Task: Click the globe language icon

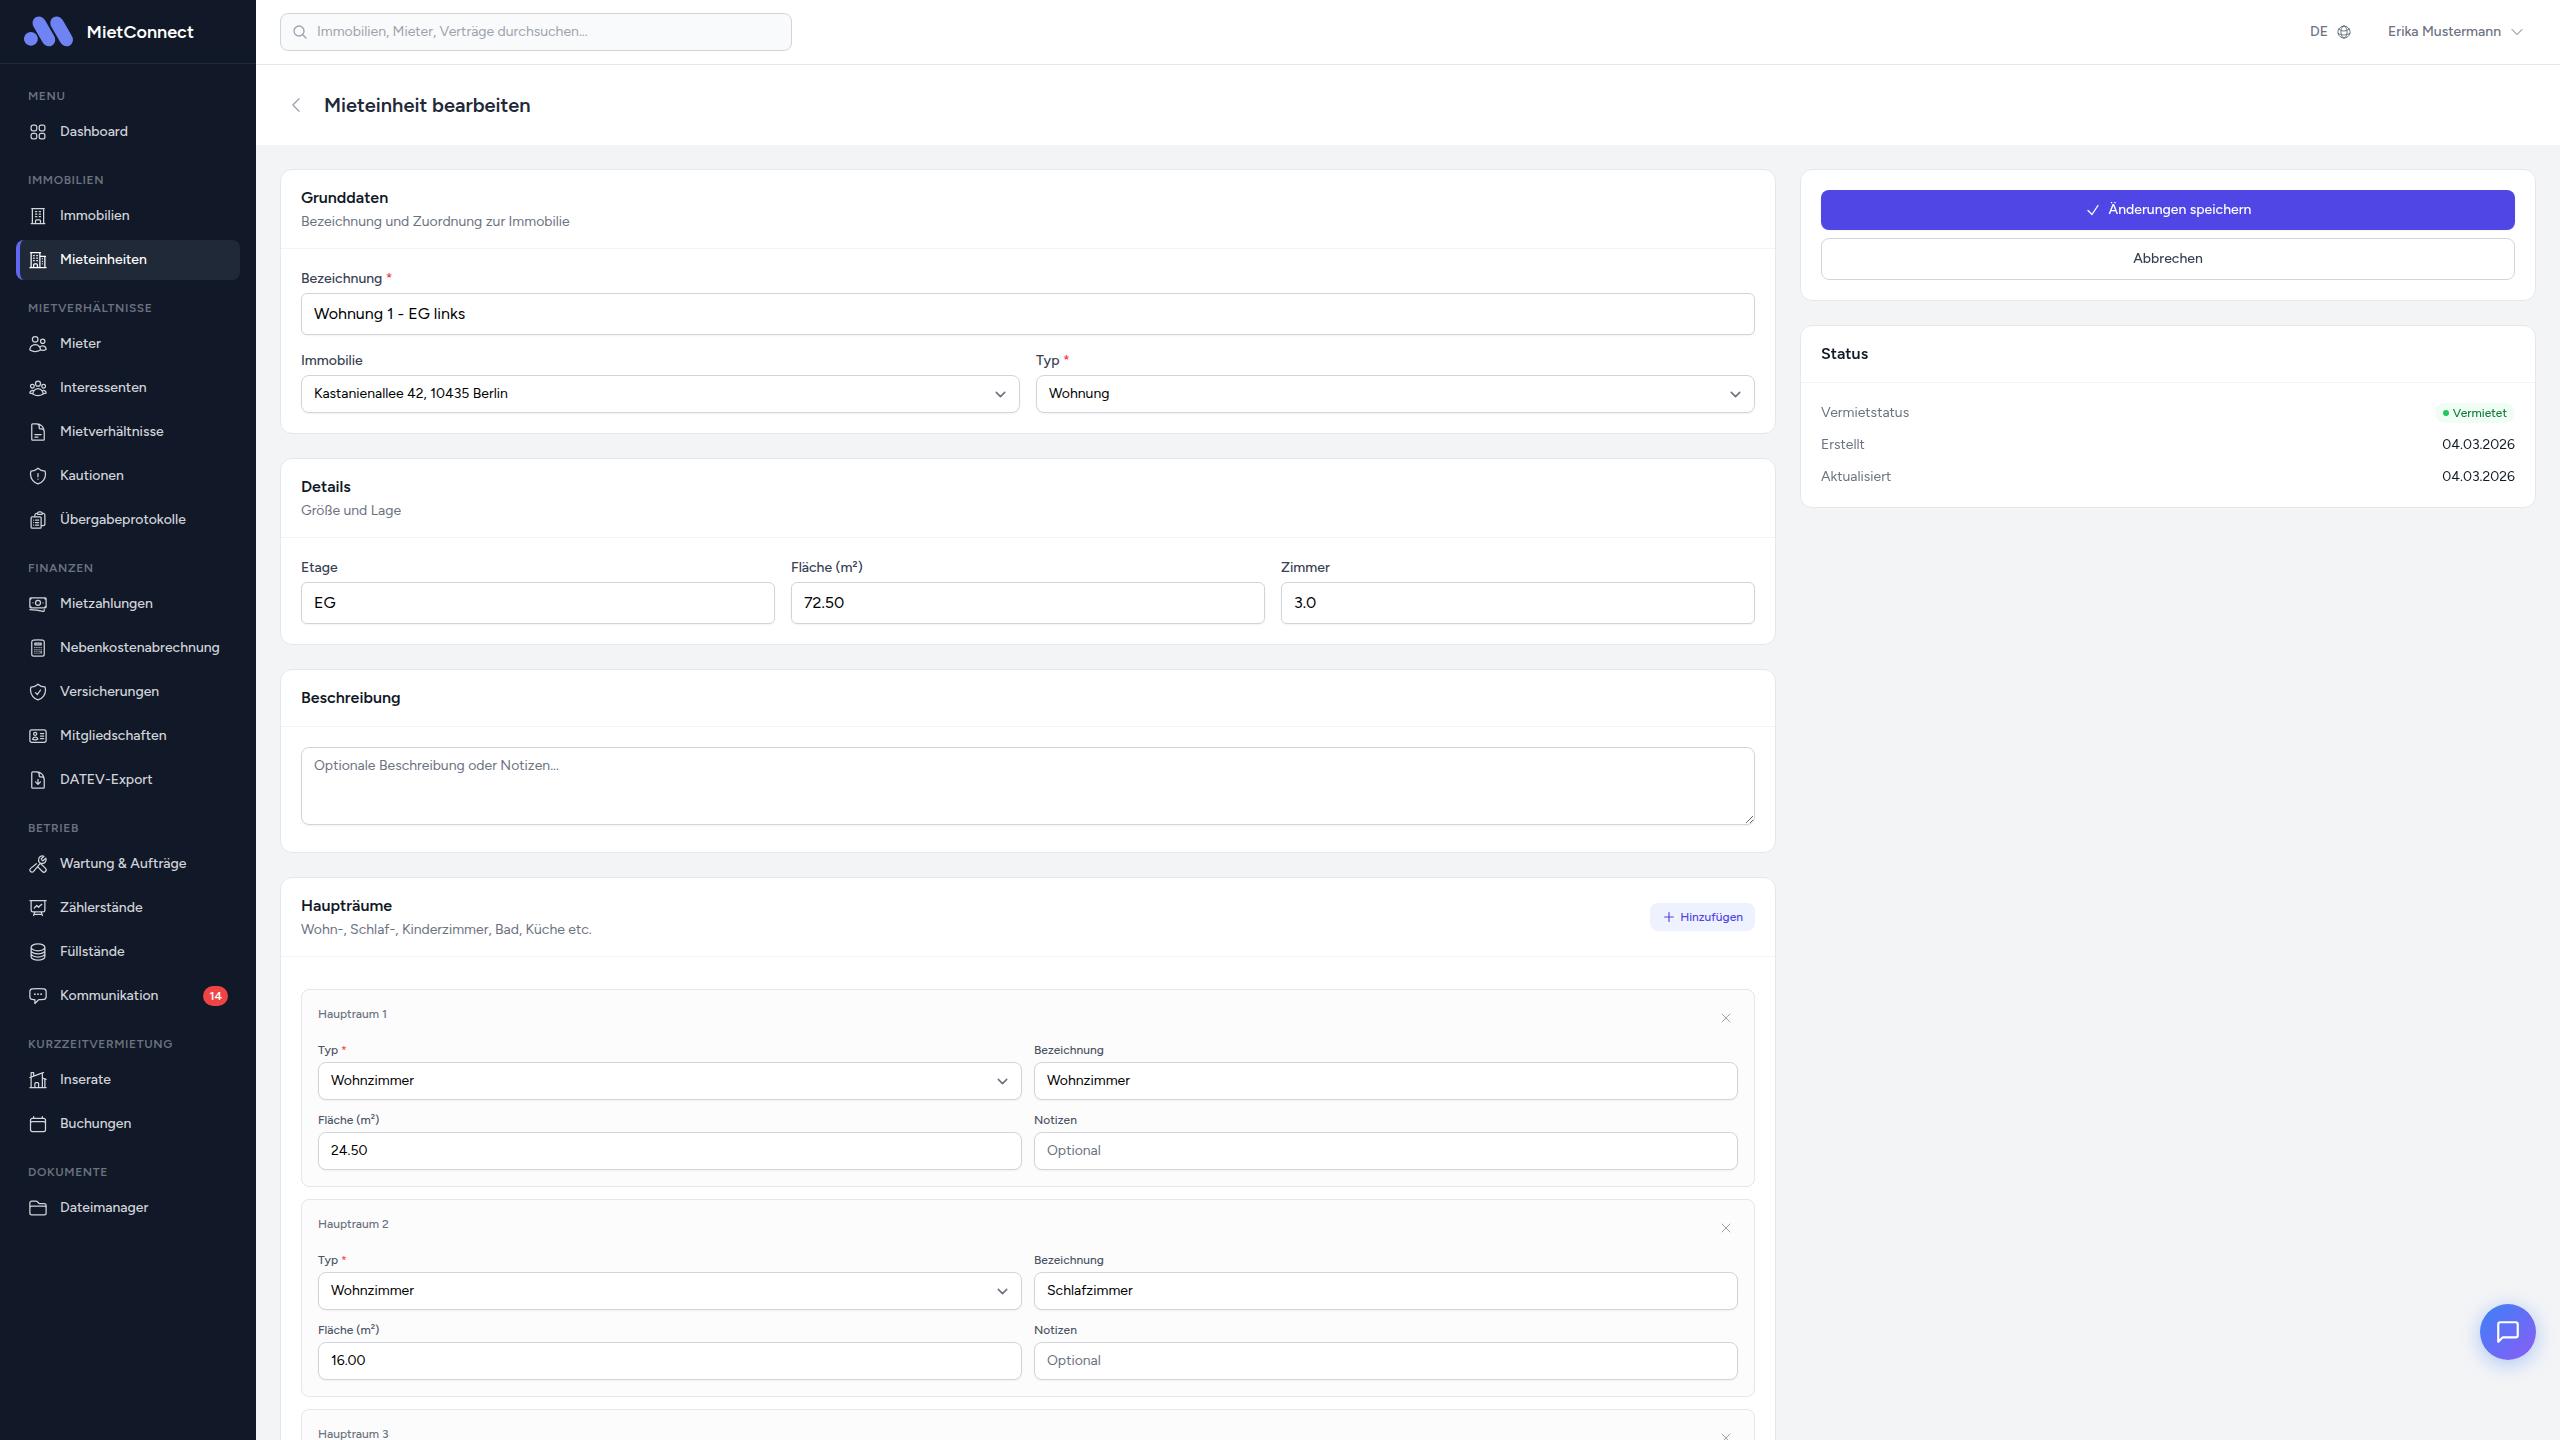Action: [2344, 32]
